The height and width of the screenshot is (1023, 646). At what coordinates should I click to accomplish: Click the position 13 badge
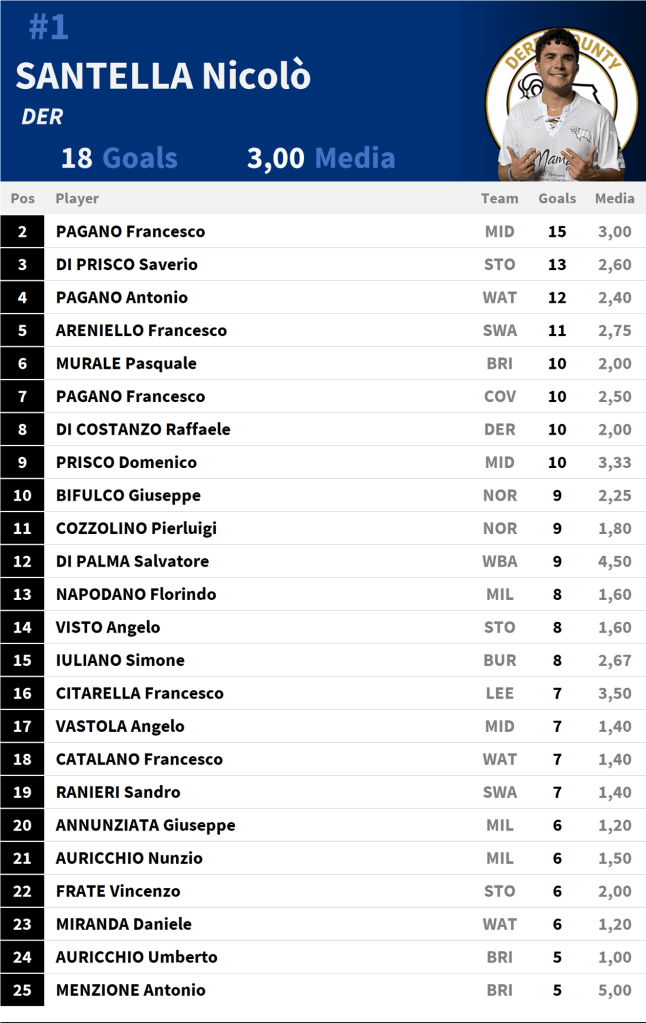pyautogui.click(x=22, y=594)
